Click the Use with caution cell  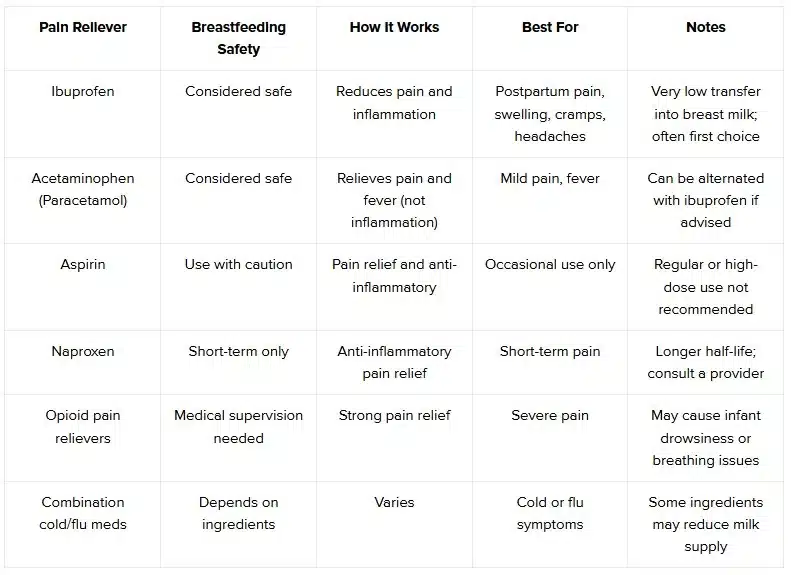point(238,265)
